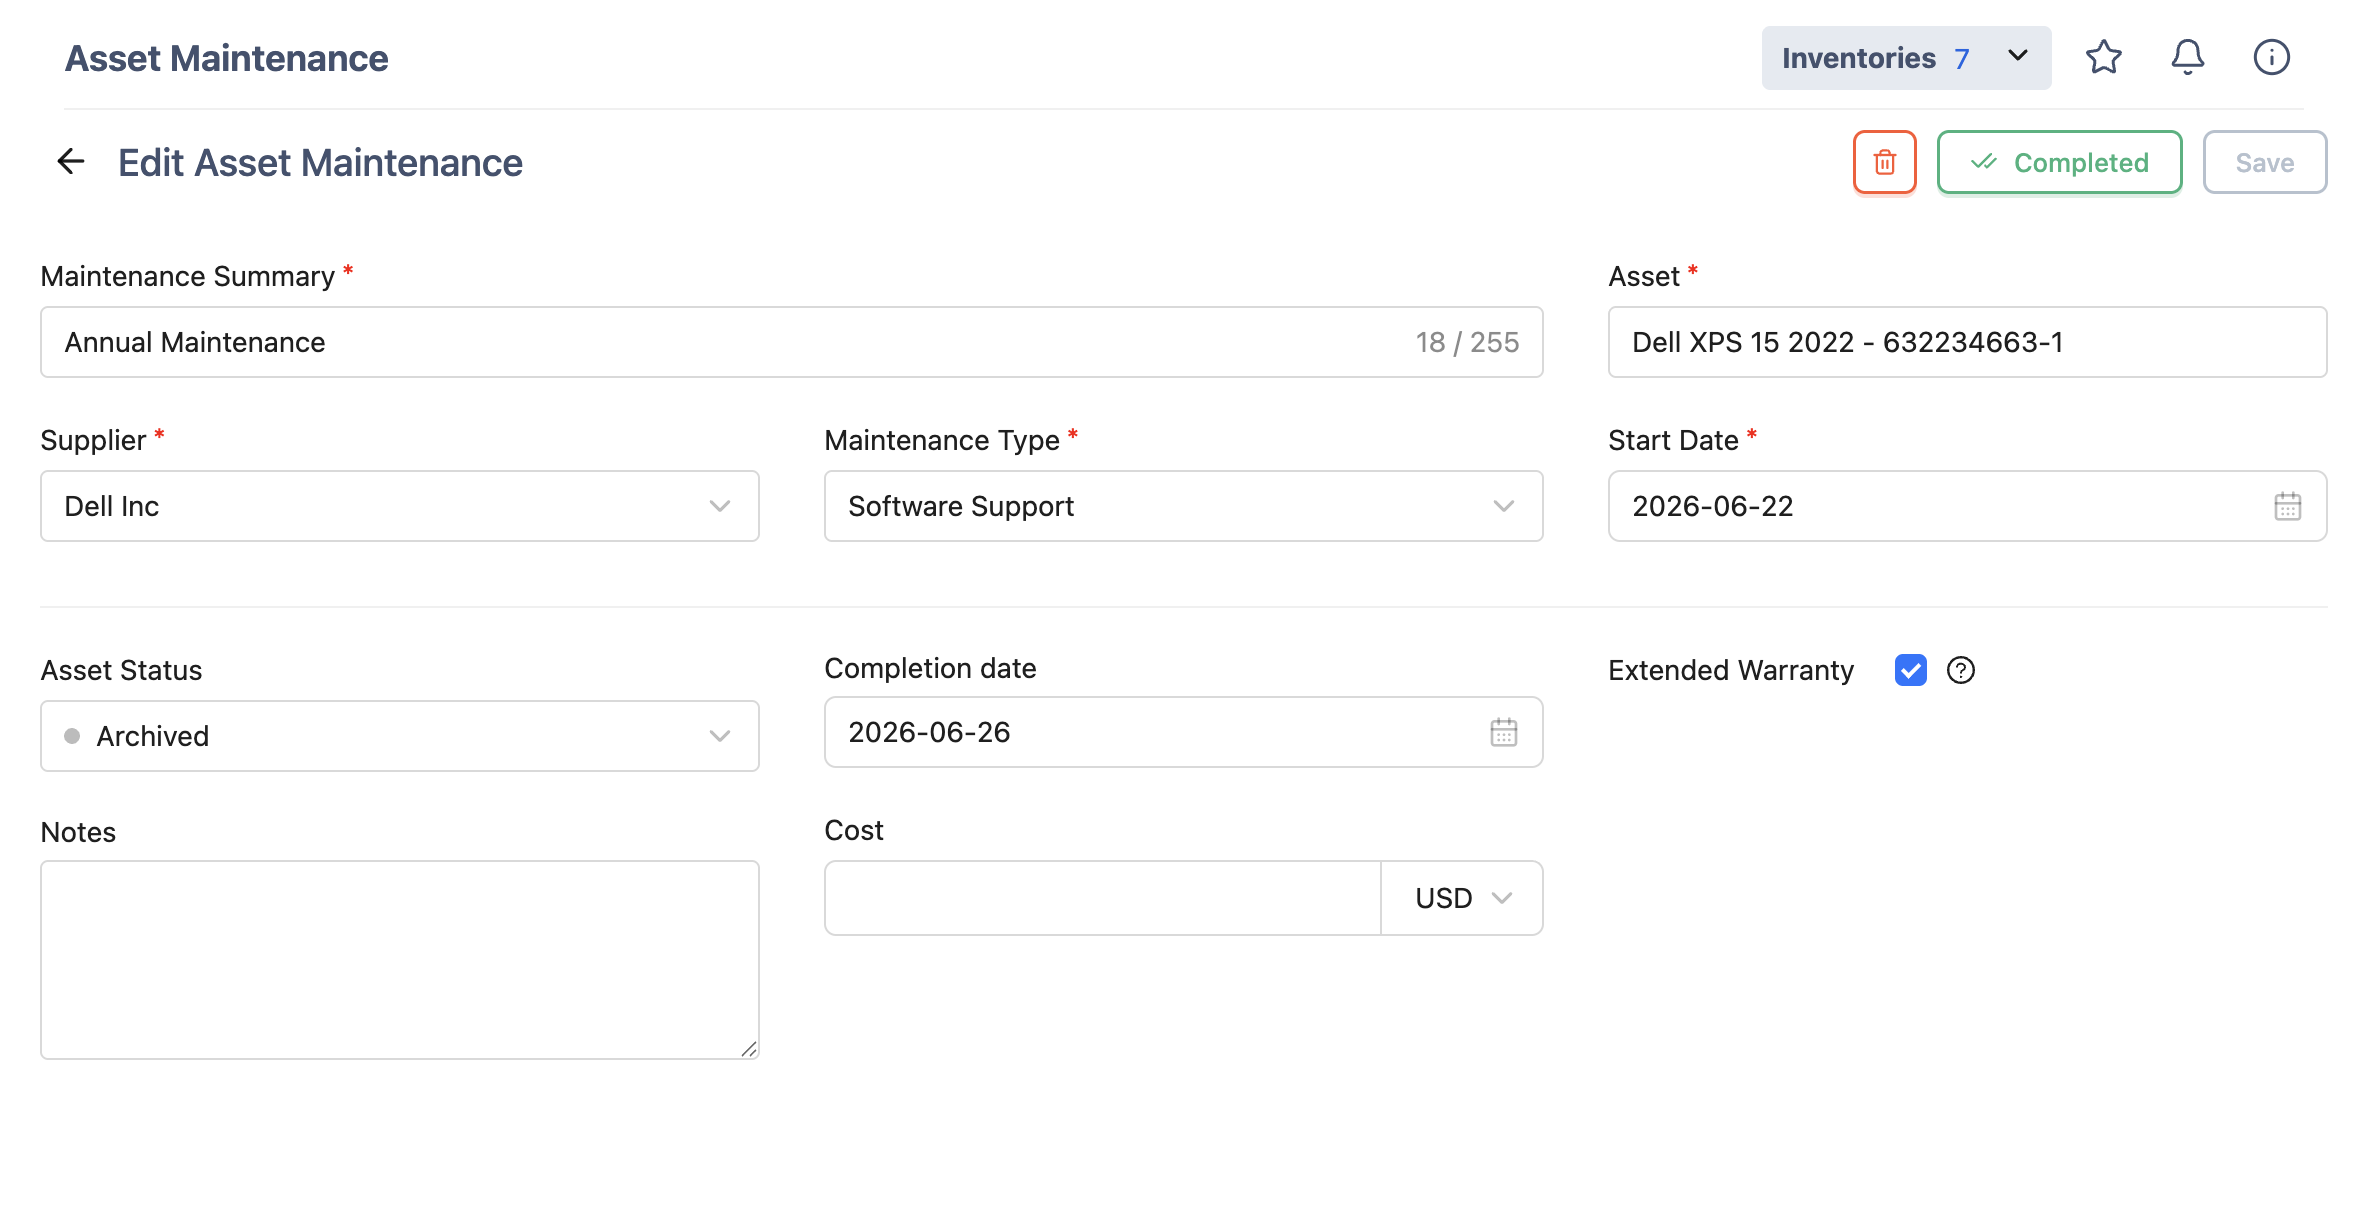Click the Asset field Dell XPS 15
The height and width of the screenshot is (1226, 2368).
(x=1967, y=342)
